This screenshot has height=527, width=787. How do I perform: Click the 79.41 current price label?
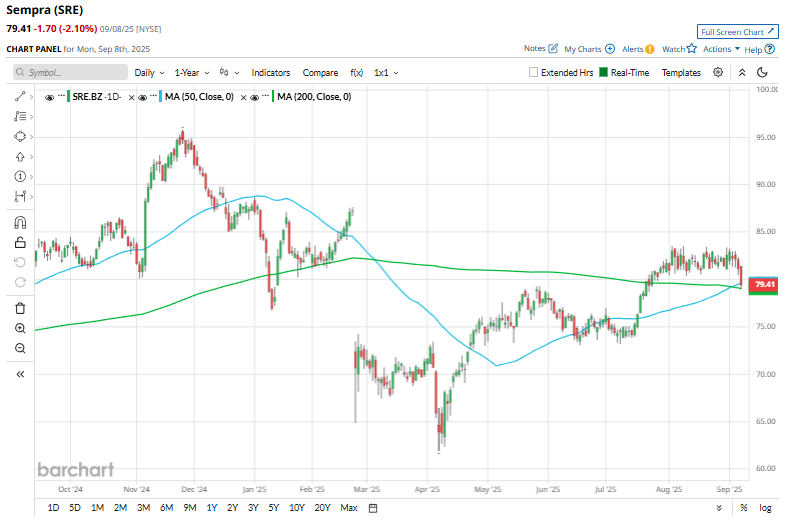[764, 285]
